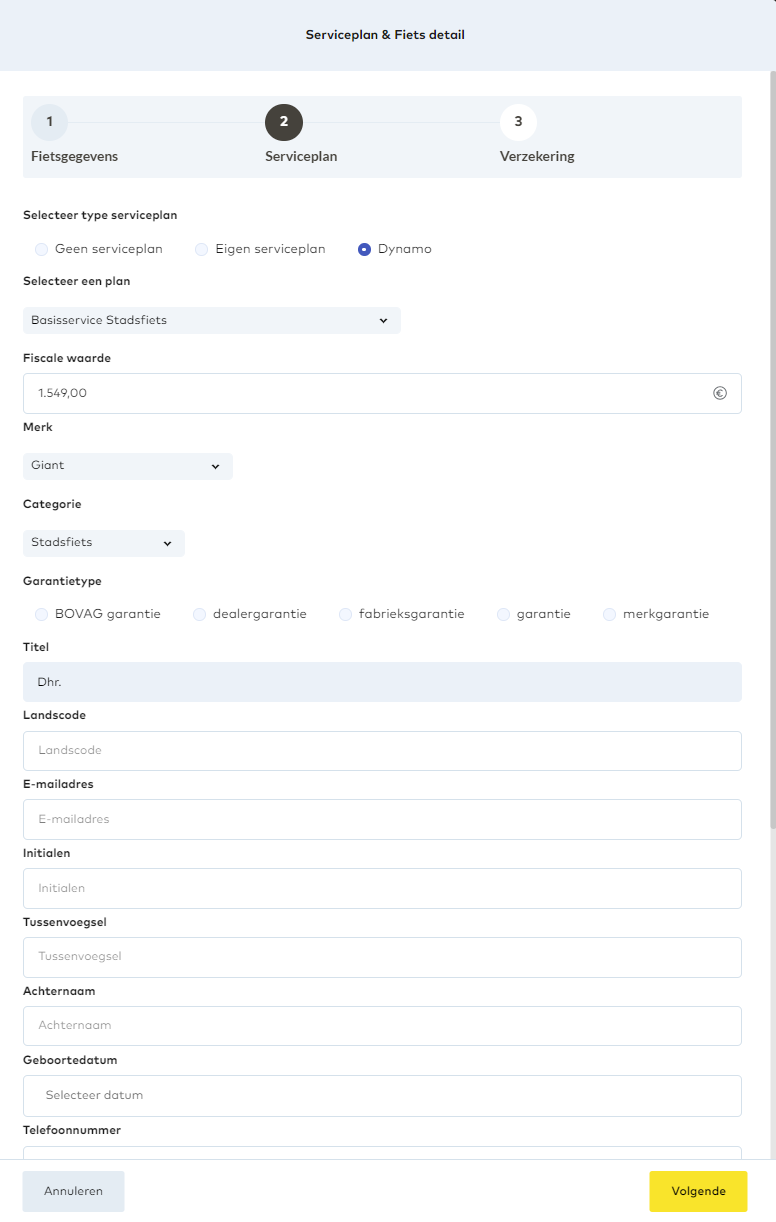Select the Dynamo serviceplan radio button
Image resolution: width=776 pixels, height=1222 pixels.
pos(365,249)
